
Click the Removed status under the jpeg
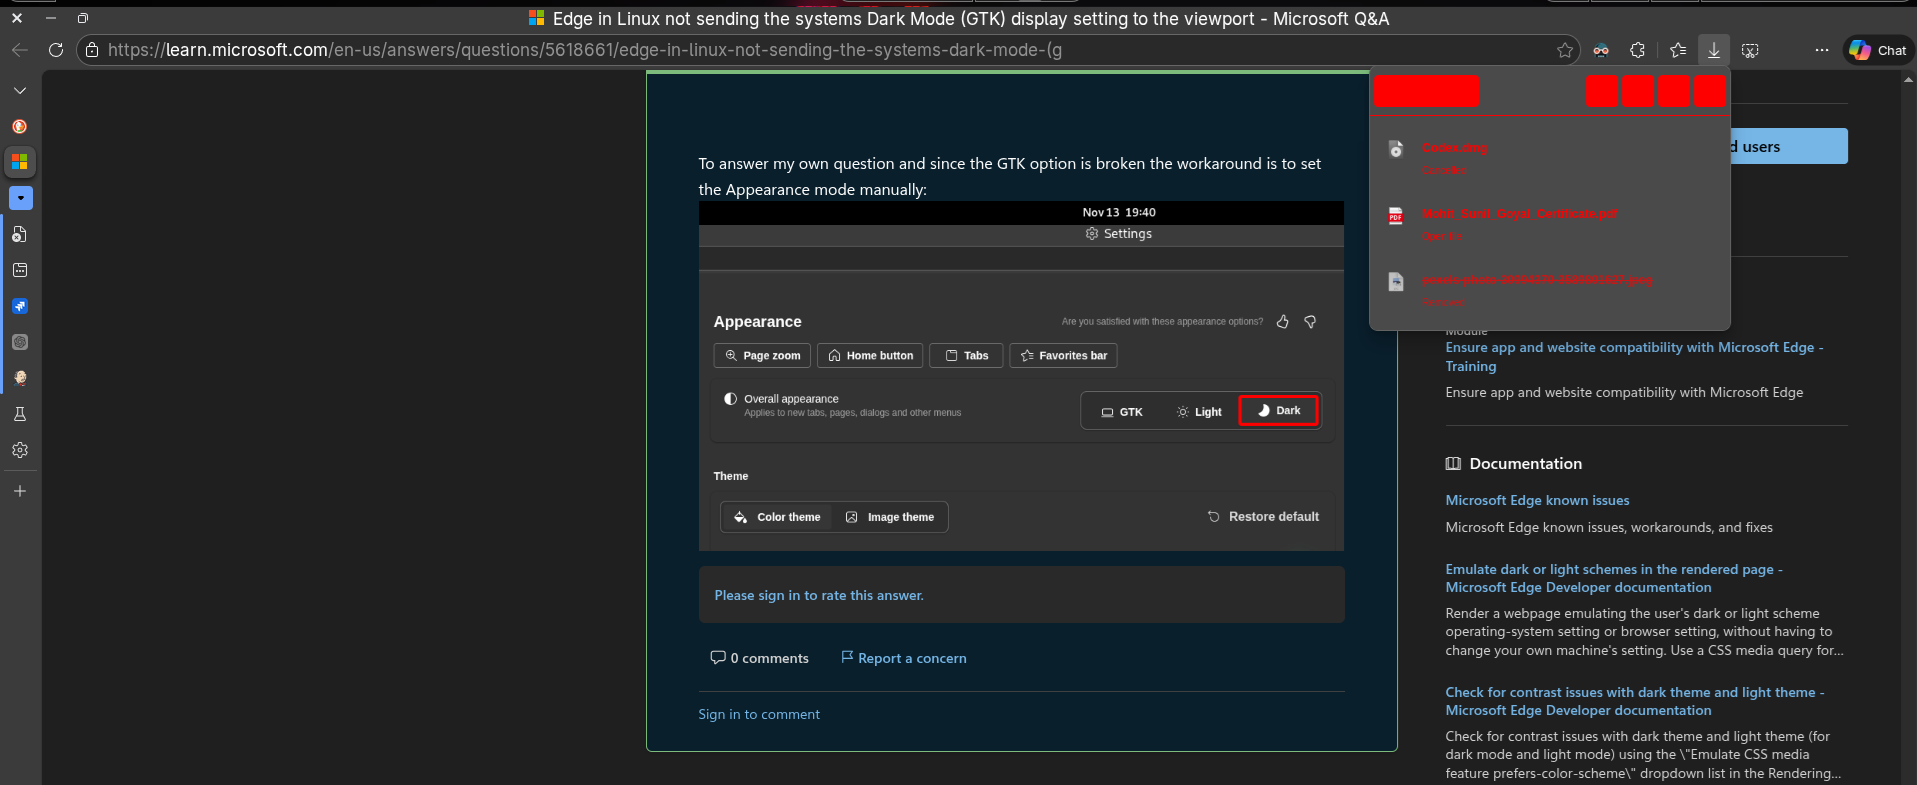pos(1443,302)
